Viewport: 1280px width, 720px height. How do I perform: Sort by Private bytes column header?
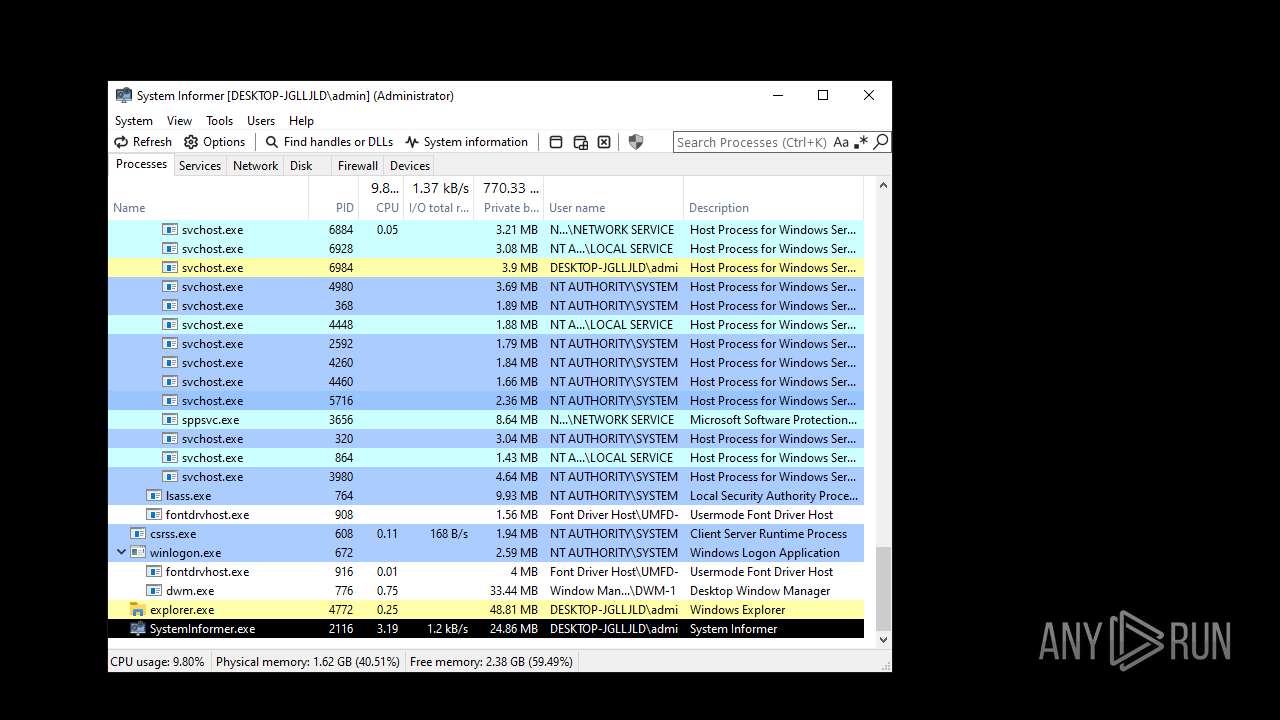tap(509, 198)
